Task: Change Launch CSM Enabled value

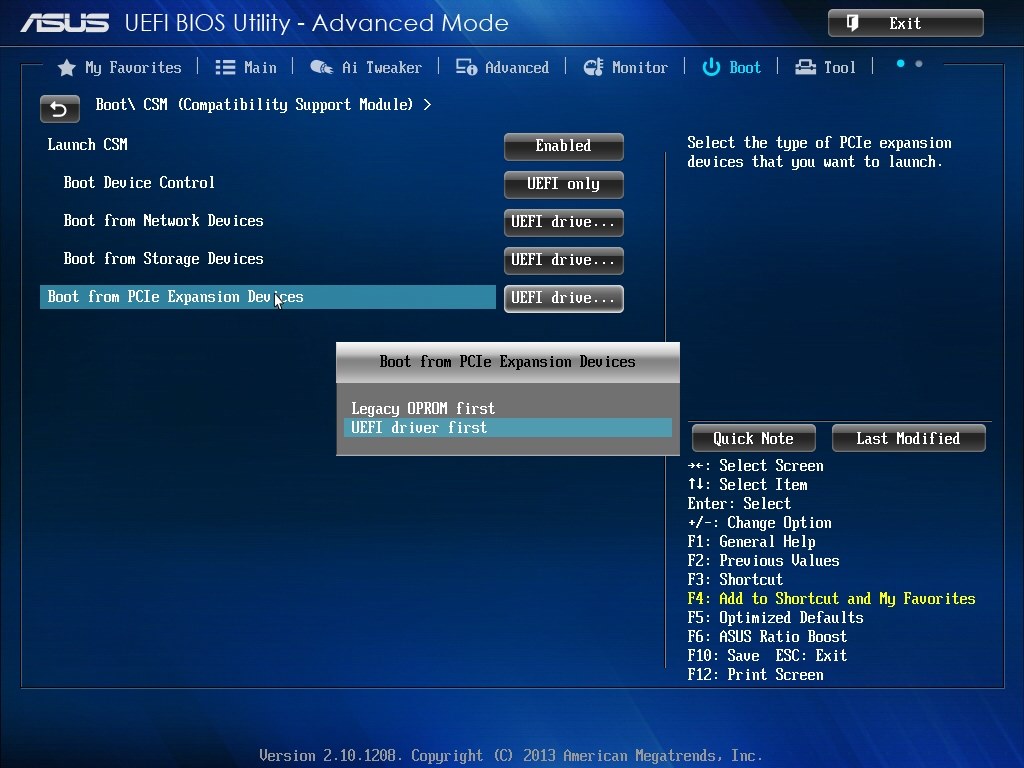Action: 564,146
